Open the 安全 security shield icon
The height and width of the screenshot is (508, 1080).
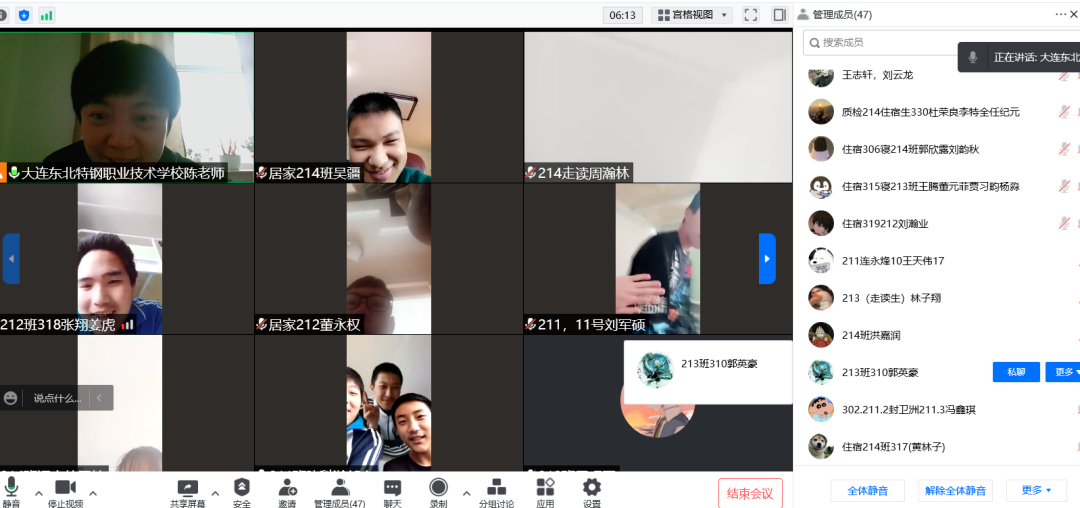[242, 488]
